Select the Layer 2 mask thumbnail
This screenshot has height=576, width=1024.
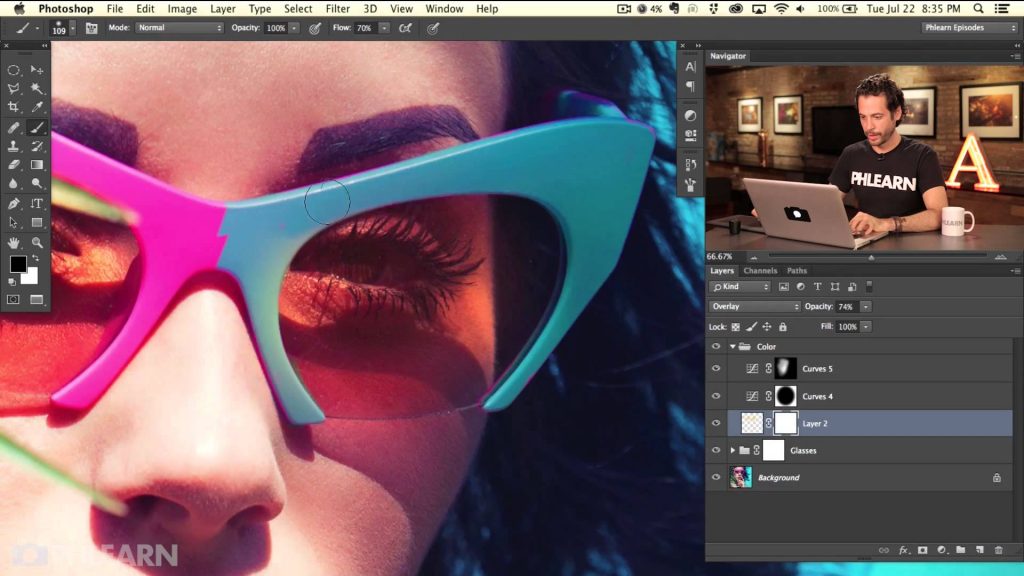point(786,423)
